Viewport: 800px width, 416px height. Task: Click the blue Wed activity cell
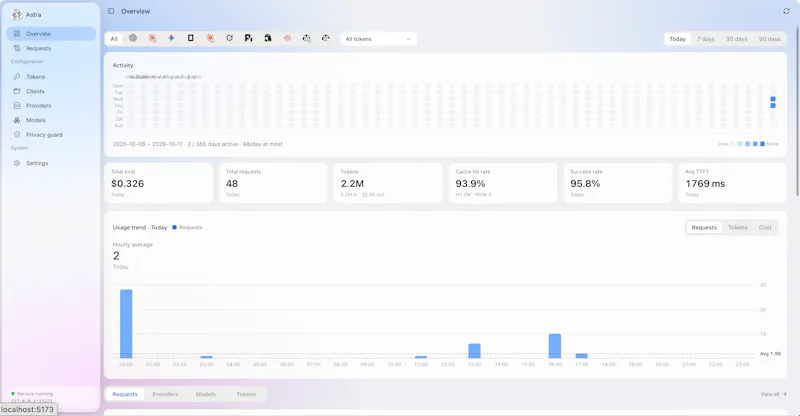point(773,99)
